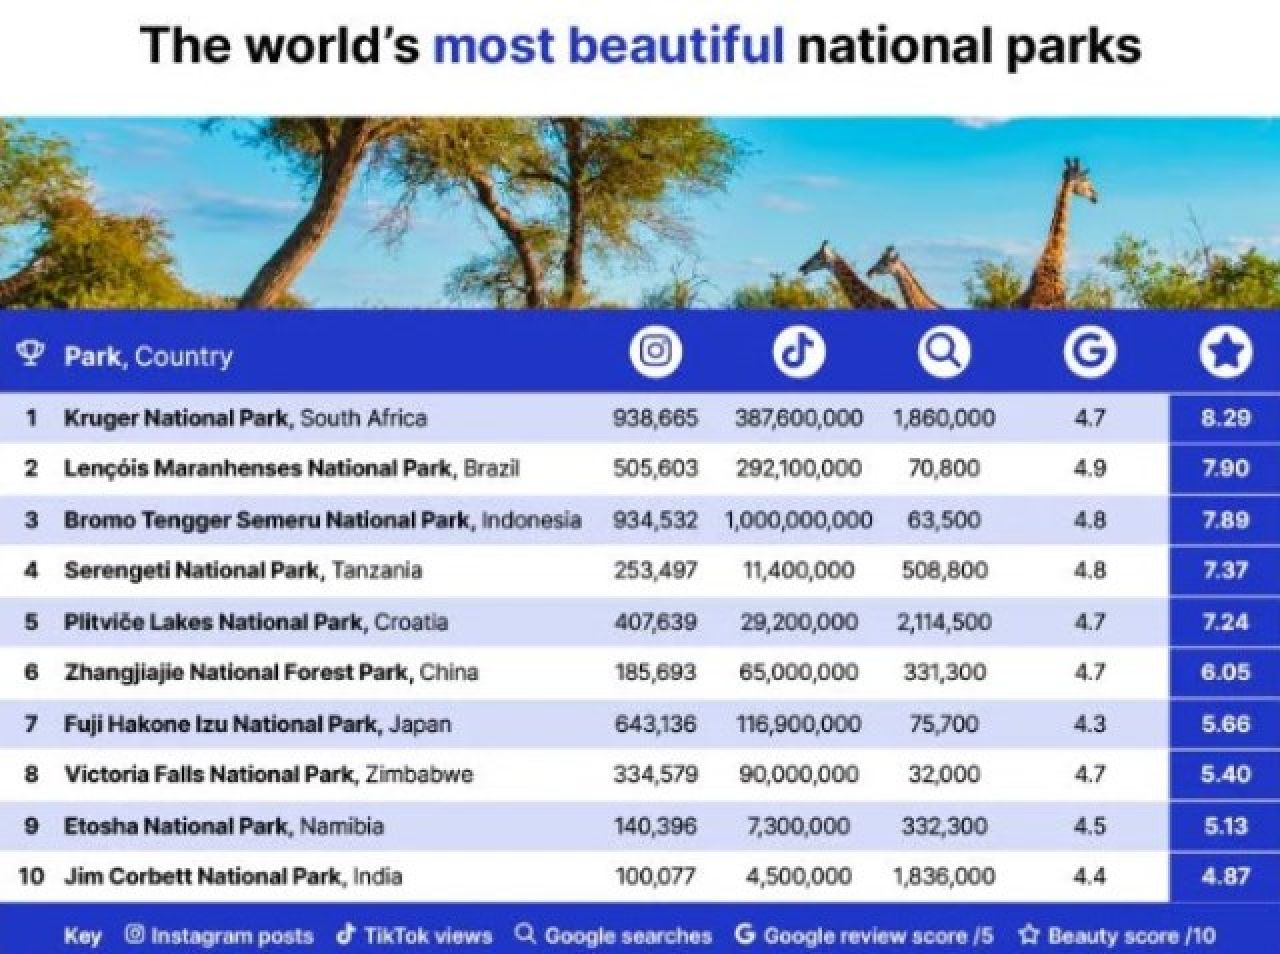Screen dimensions: 1280x954
Task: Click Victoria Falls' TikTok views 90,000,000
Action: pos(799,774)
